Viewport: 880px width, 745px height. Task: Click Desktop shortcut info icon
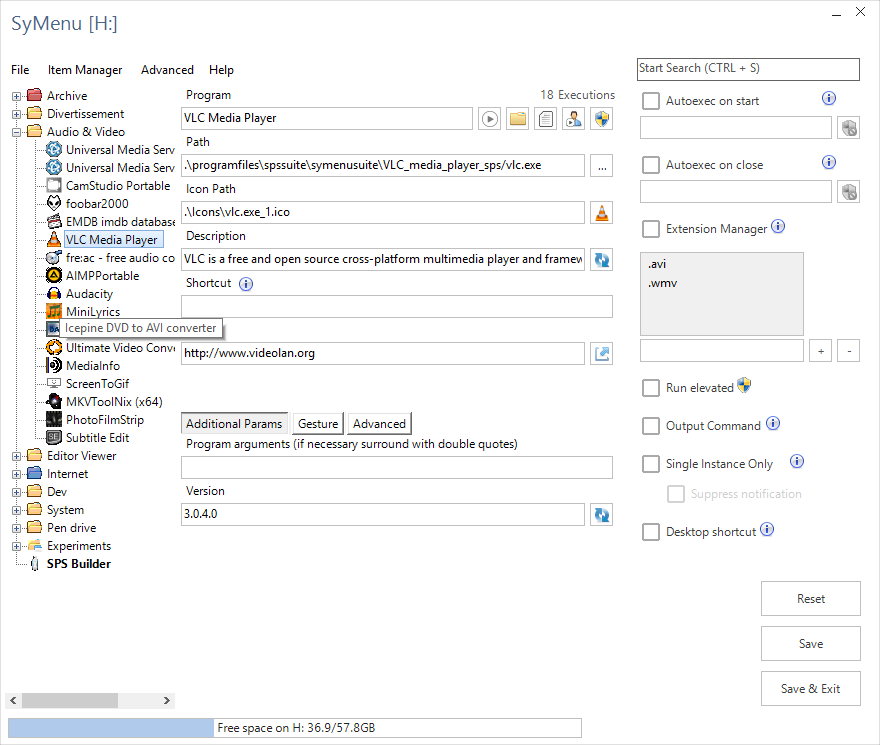767,529
